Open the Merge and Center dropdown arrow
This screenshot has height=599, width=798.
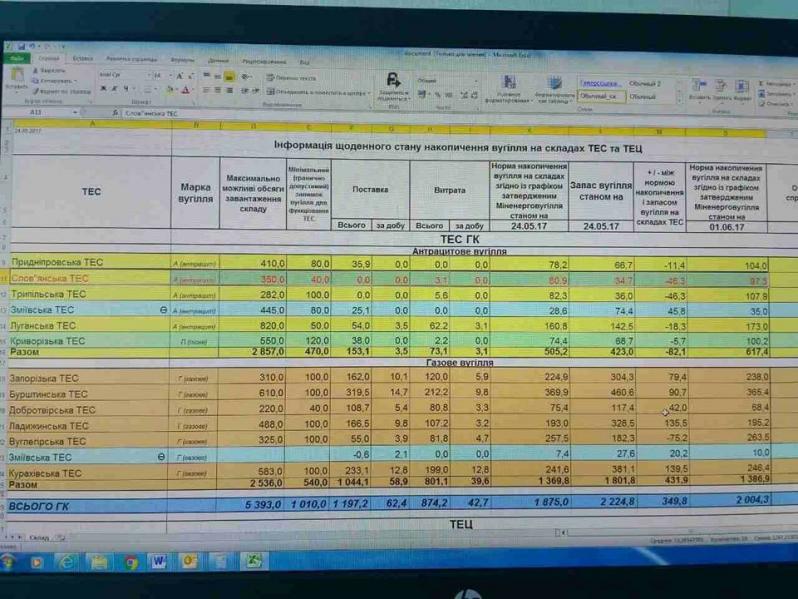point(369,92)
